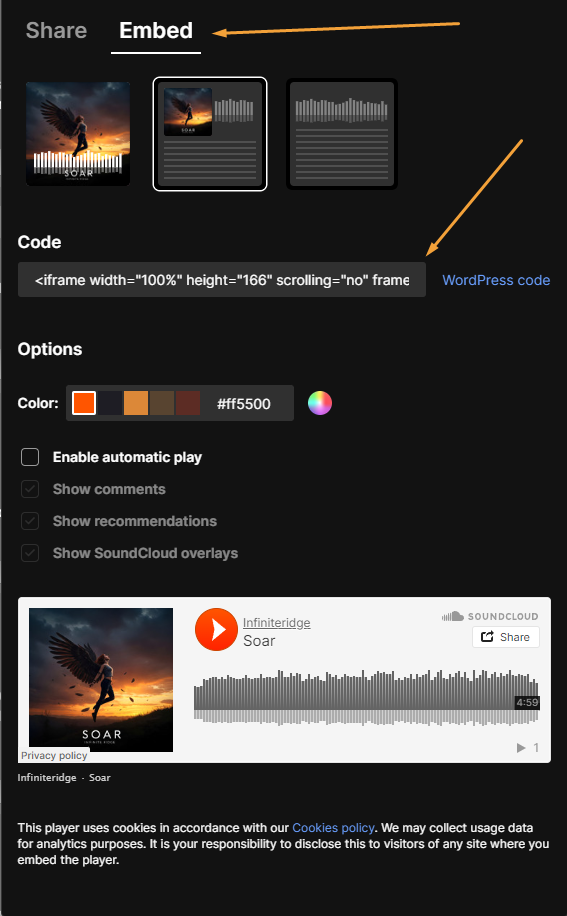Open the rainbow custom color picker
This screenshot has height=916, width=567.
click(319, 403)
